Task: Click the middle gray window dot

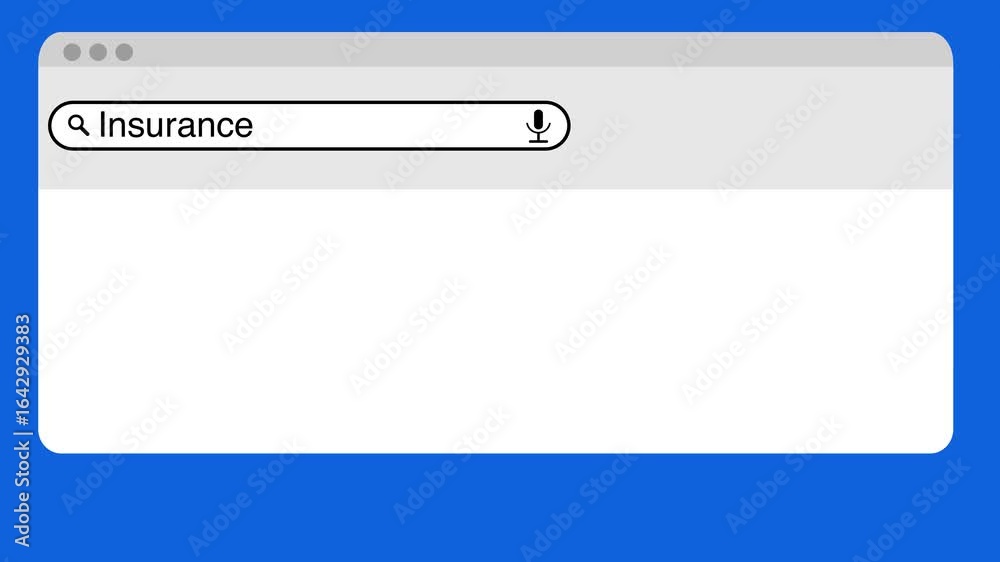Action: pos(98,52)
